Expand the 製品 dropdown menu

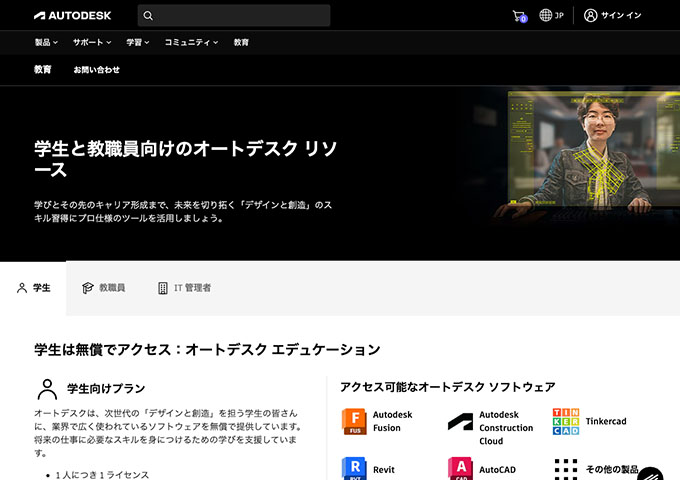click(46, 42)
